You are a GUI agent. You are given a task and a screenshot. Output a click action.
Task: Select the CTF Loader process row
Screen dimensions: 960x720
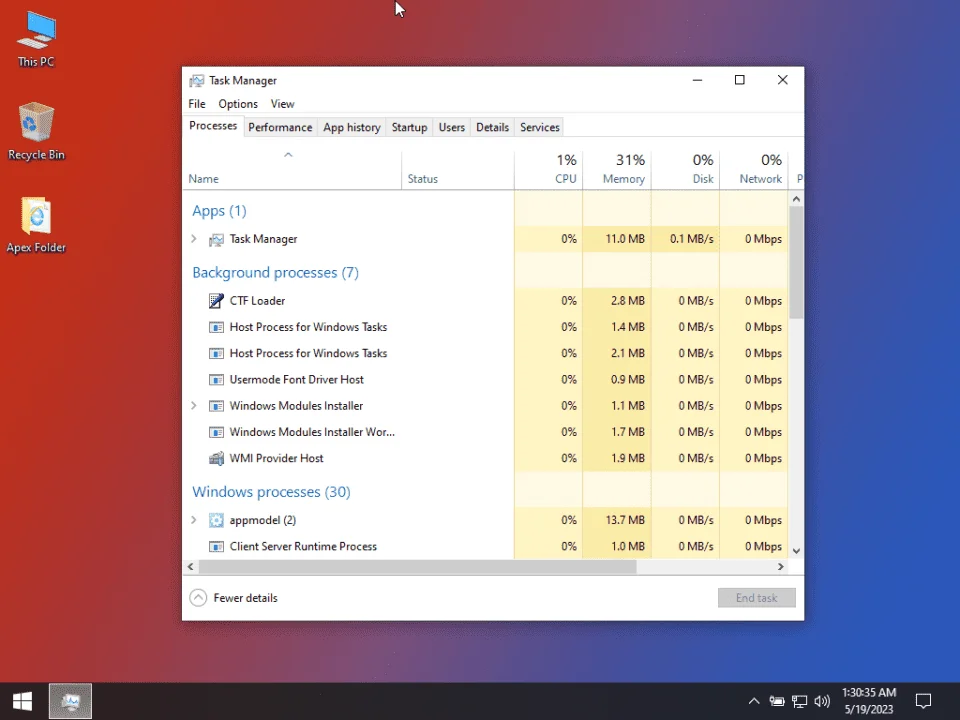click(x=486, y=301)
